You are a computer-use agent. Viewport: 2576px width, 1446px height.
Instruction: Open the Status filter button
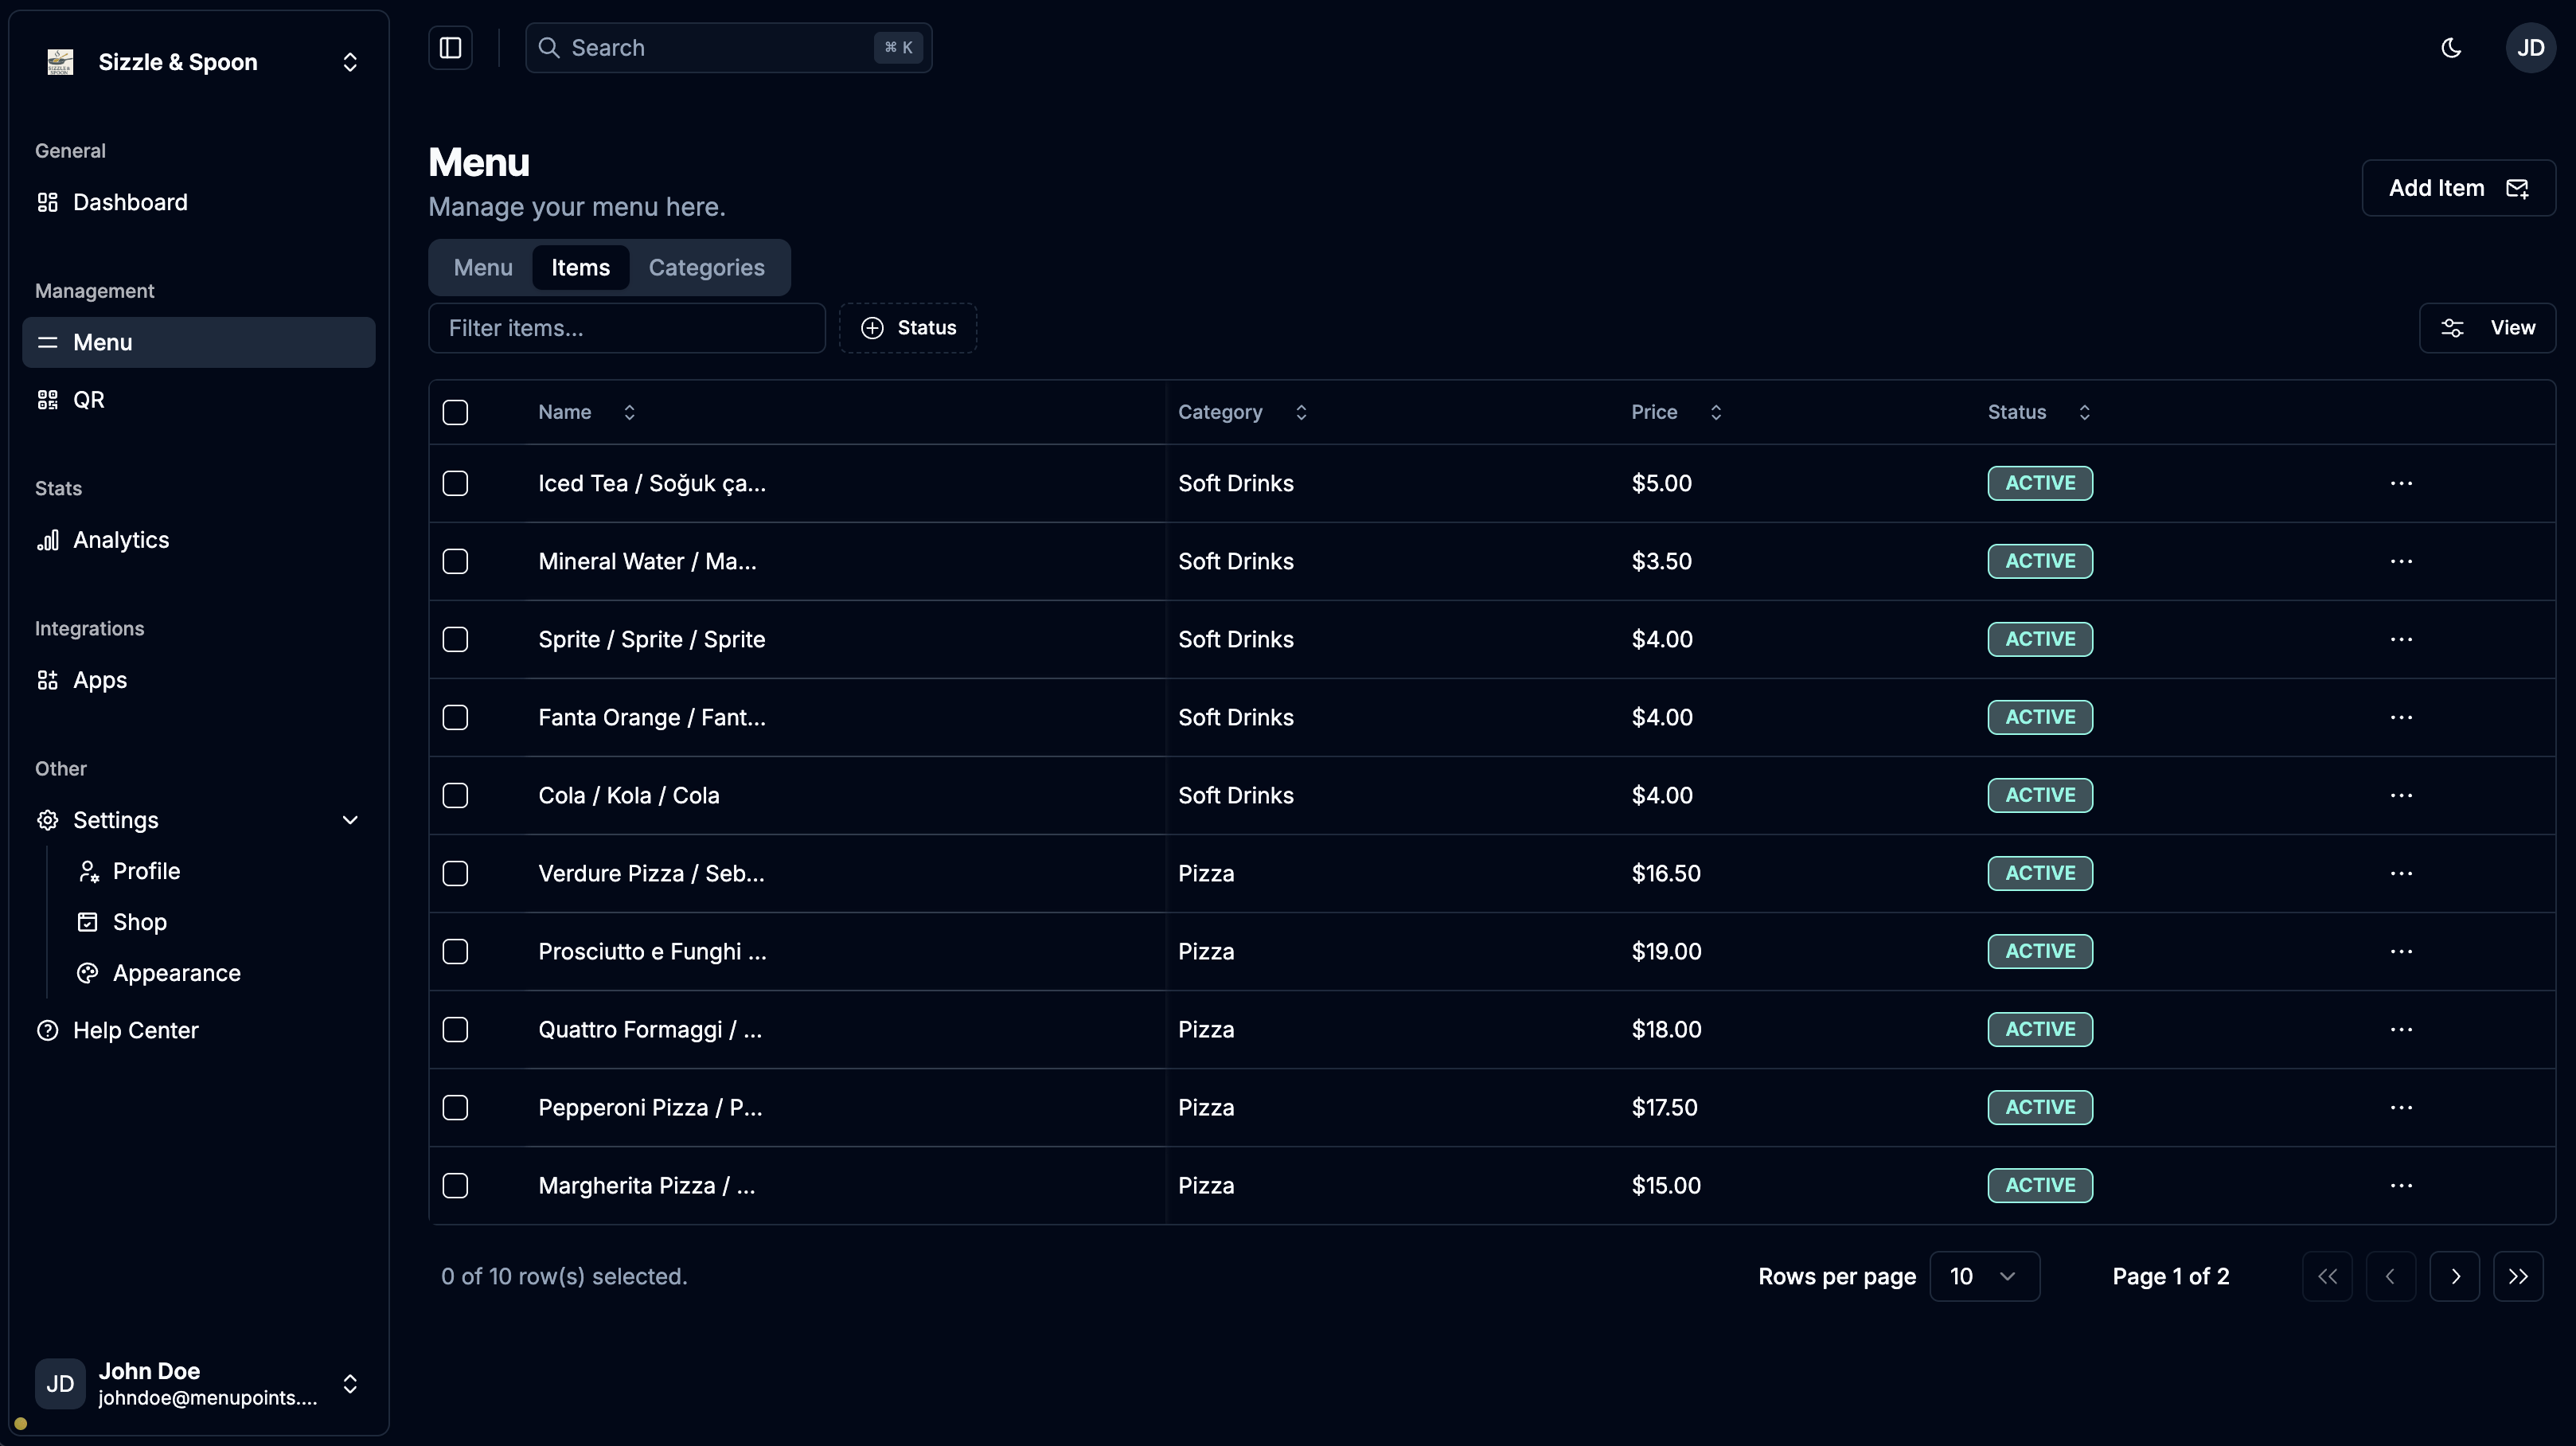coord(908,328)
